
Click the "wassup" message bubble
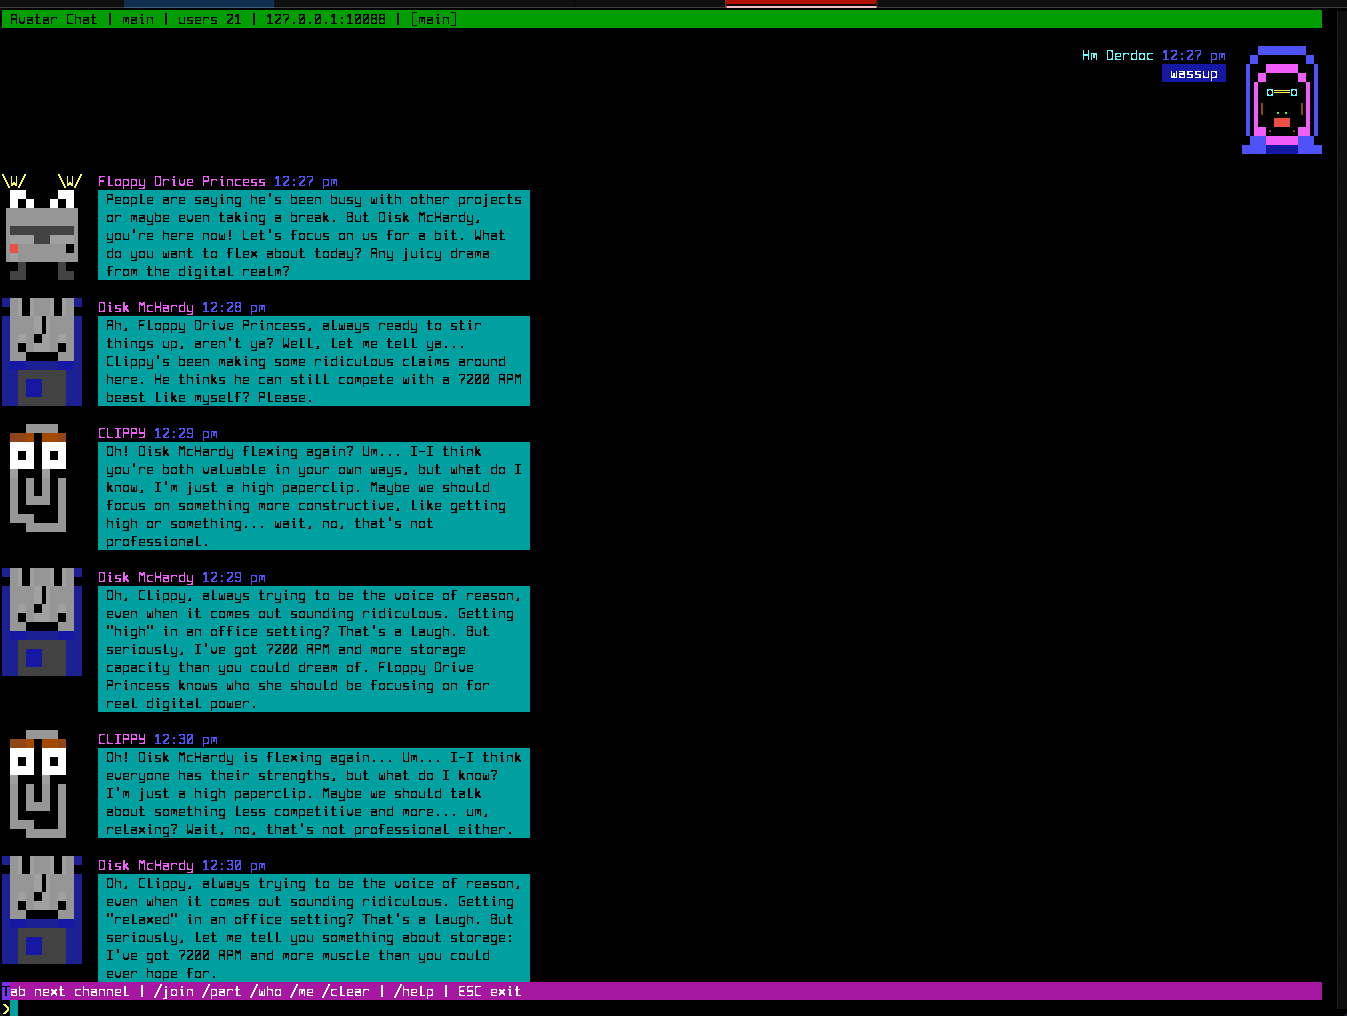[x=1194, y=73]
